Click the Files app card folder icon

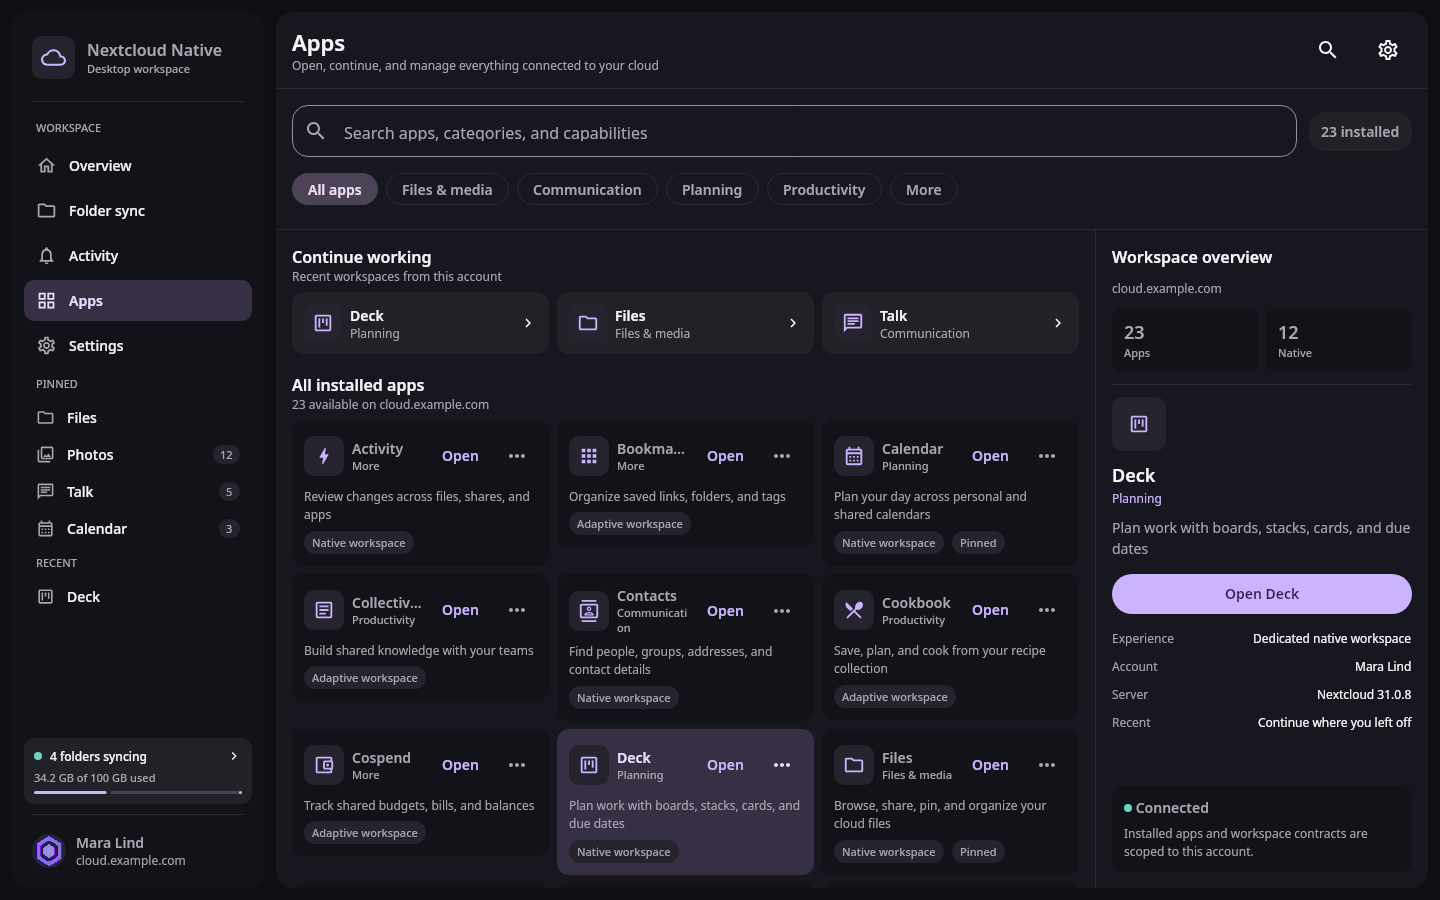854,765
